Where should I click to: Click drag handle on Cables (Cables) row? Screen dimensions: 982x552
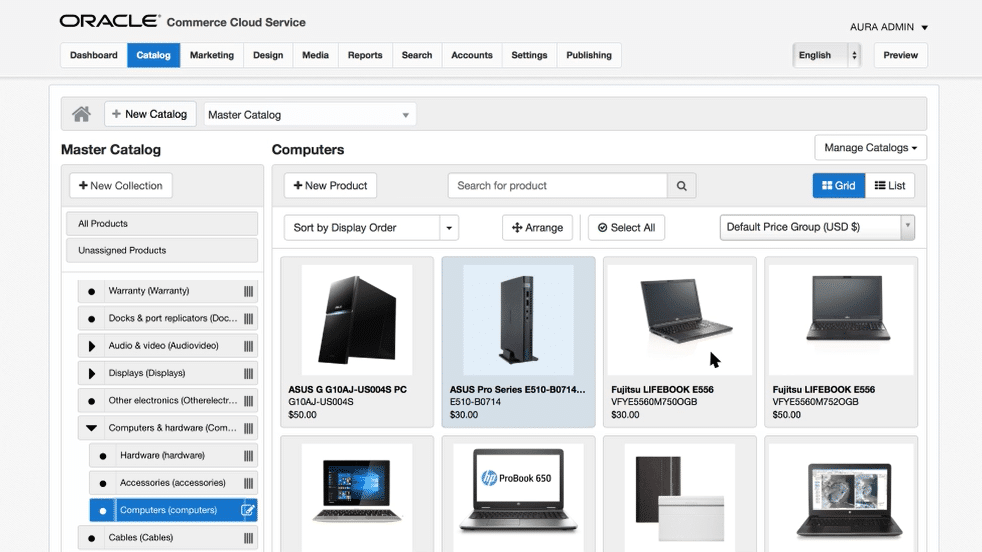249,538
